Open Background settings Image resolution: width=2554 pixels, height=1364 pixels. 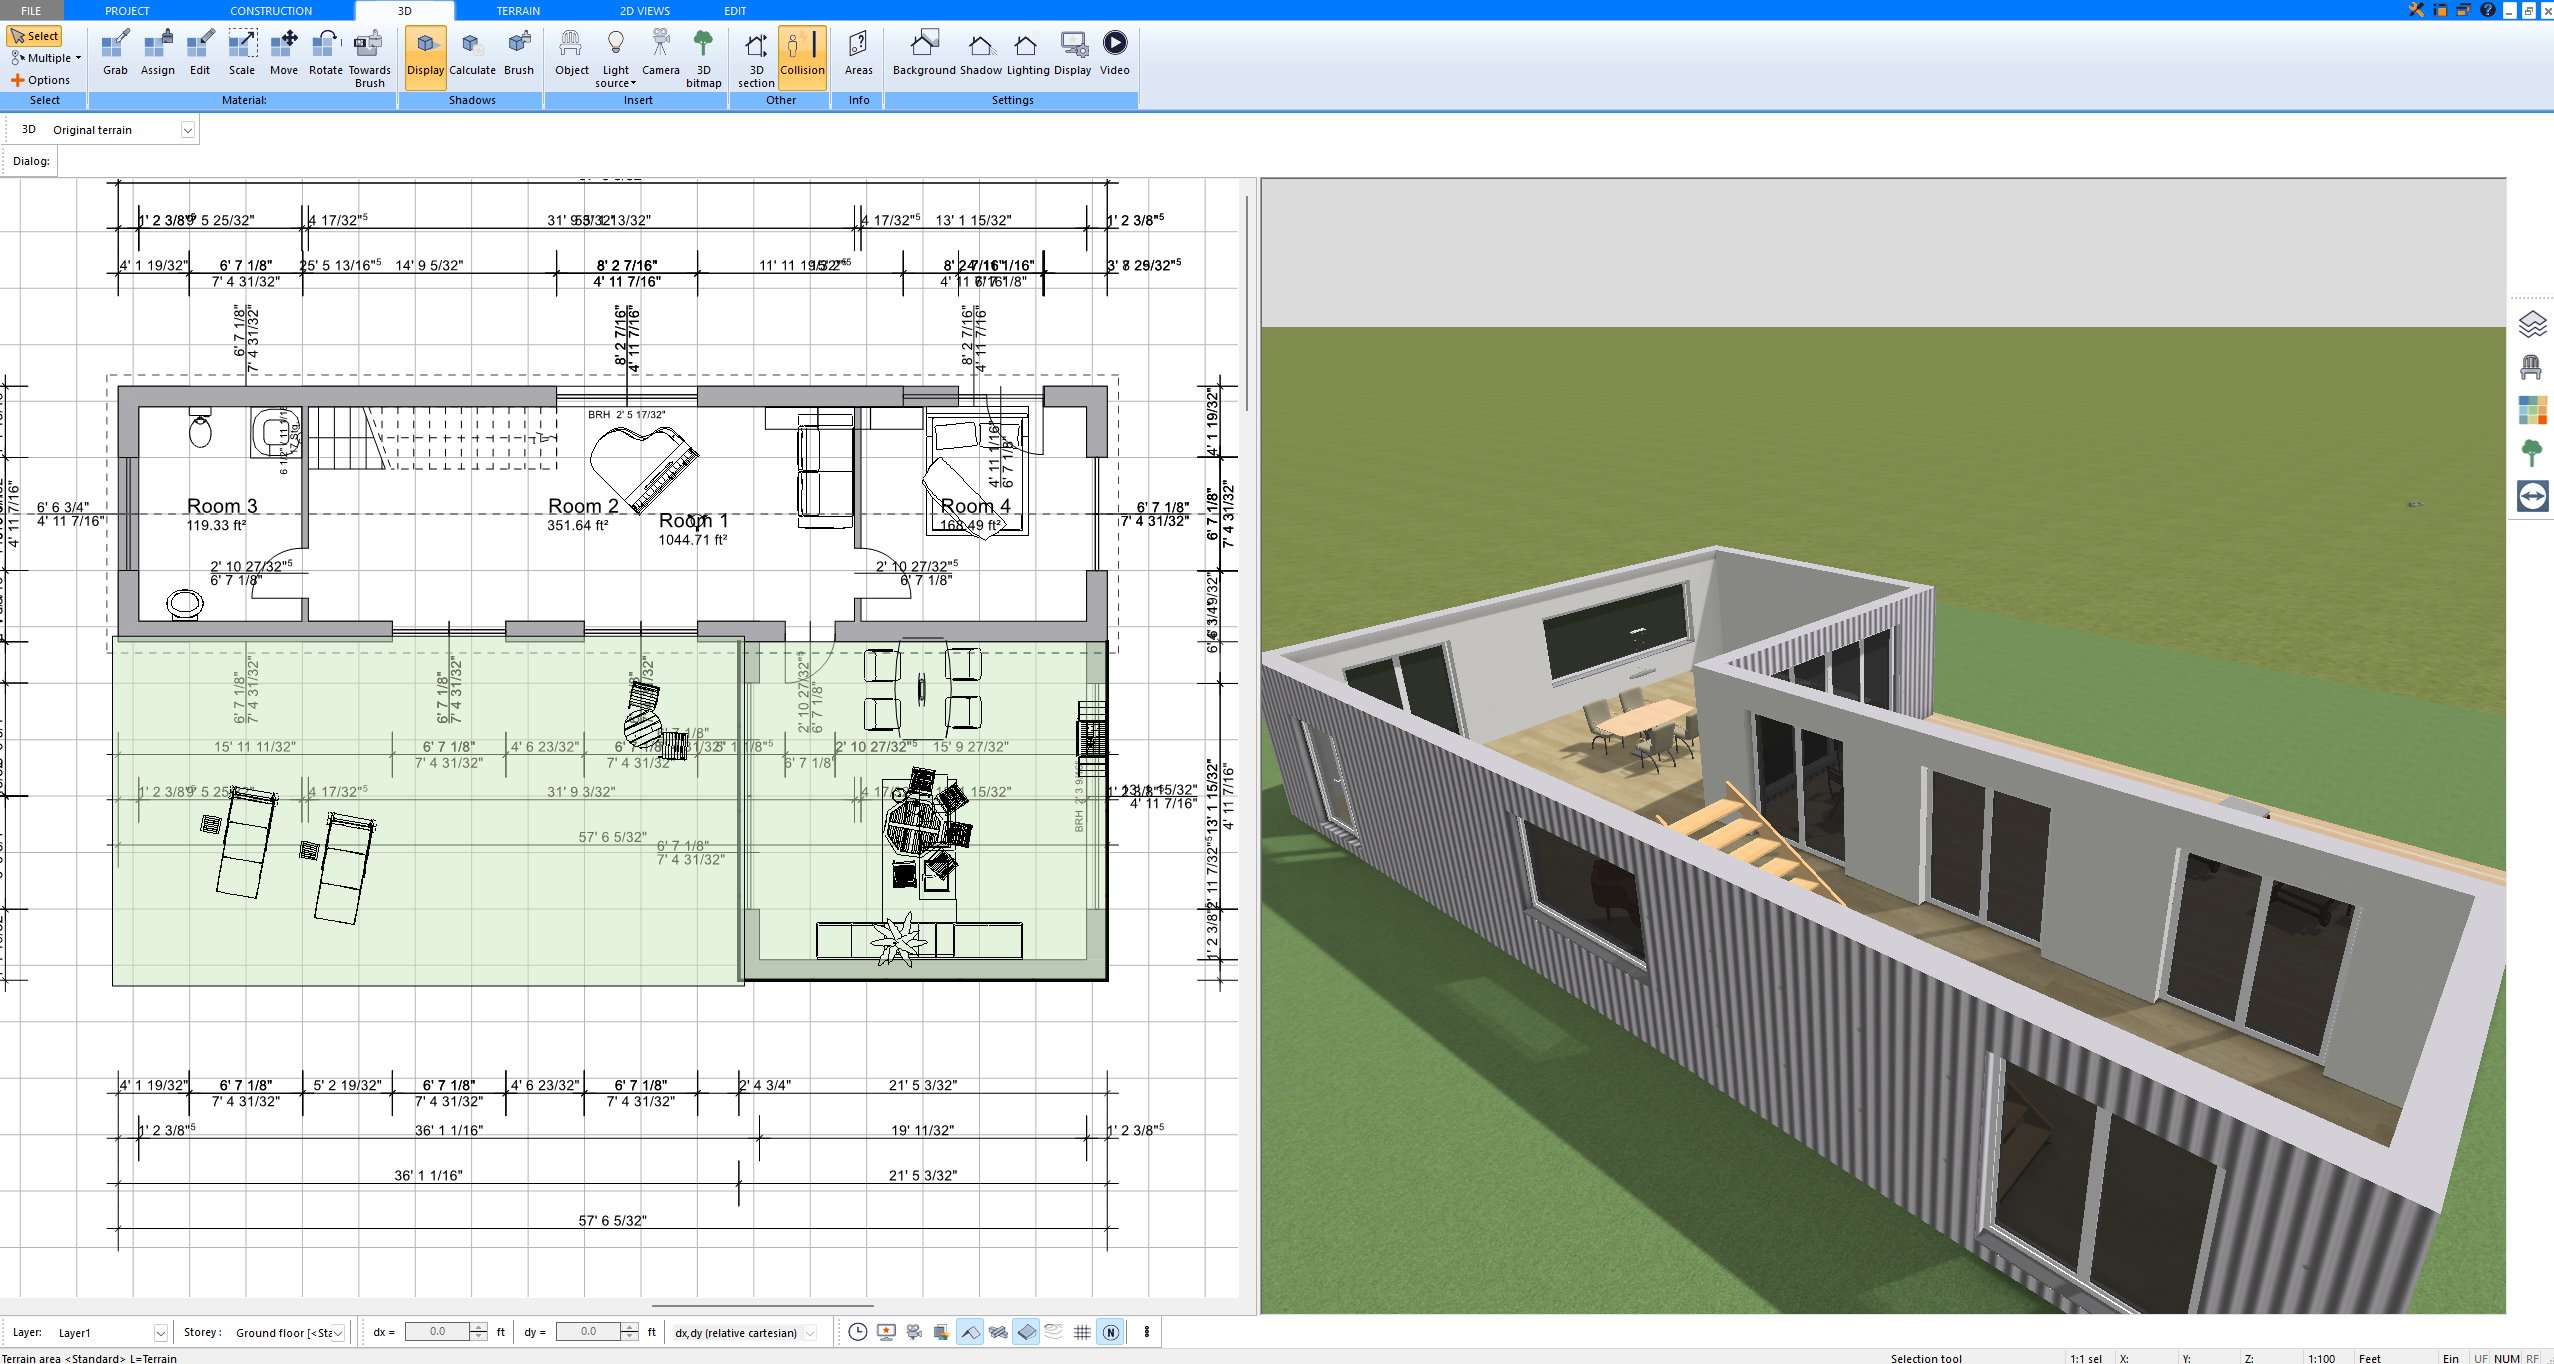(x=924, y=53)
